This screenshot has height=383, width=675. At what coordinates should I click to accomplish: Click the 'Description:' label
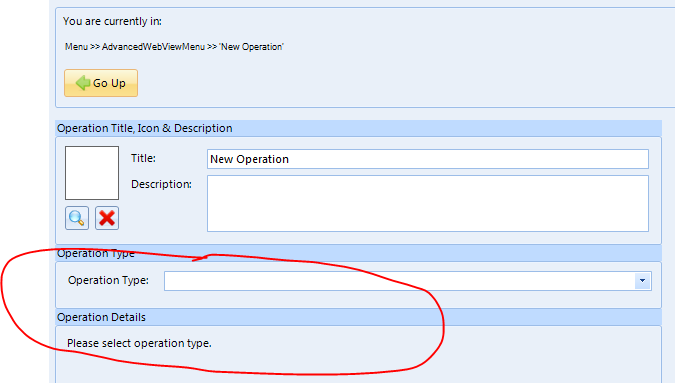click(x=161, y=184)
